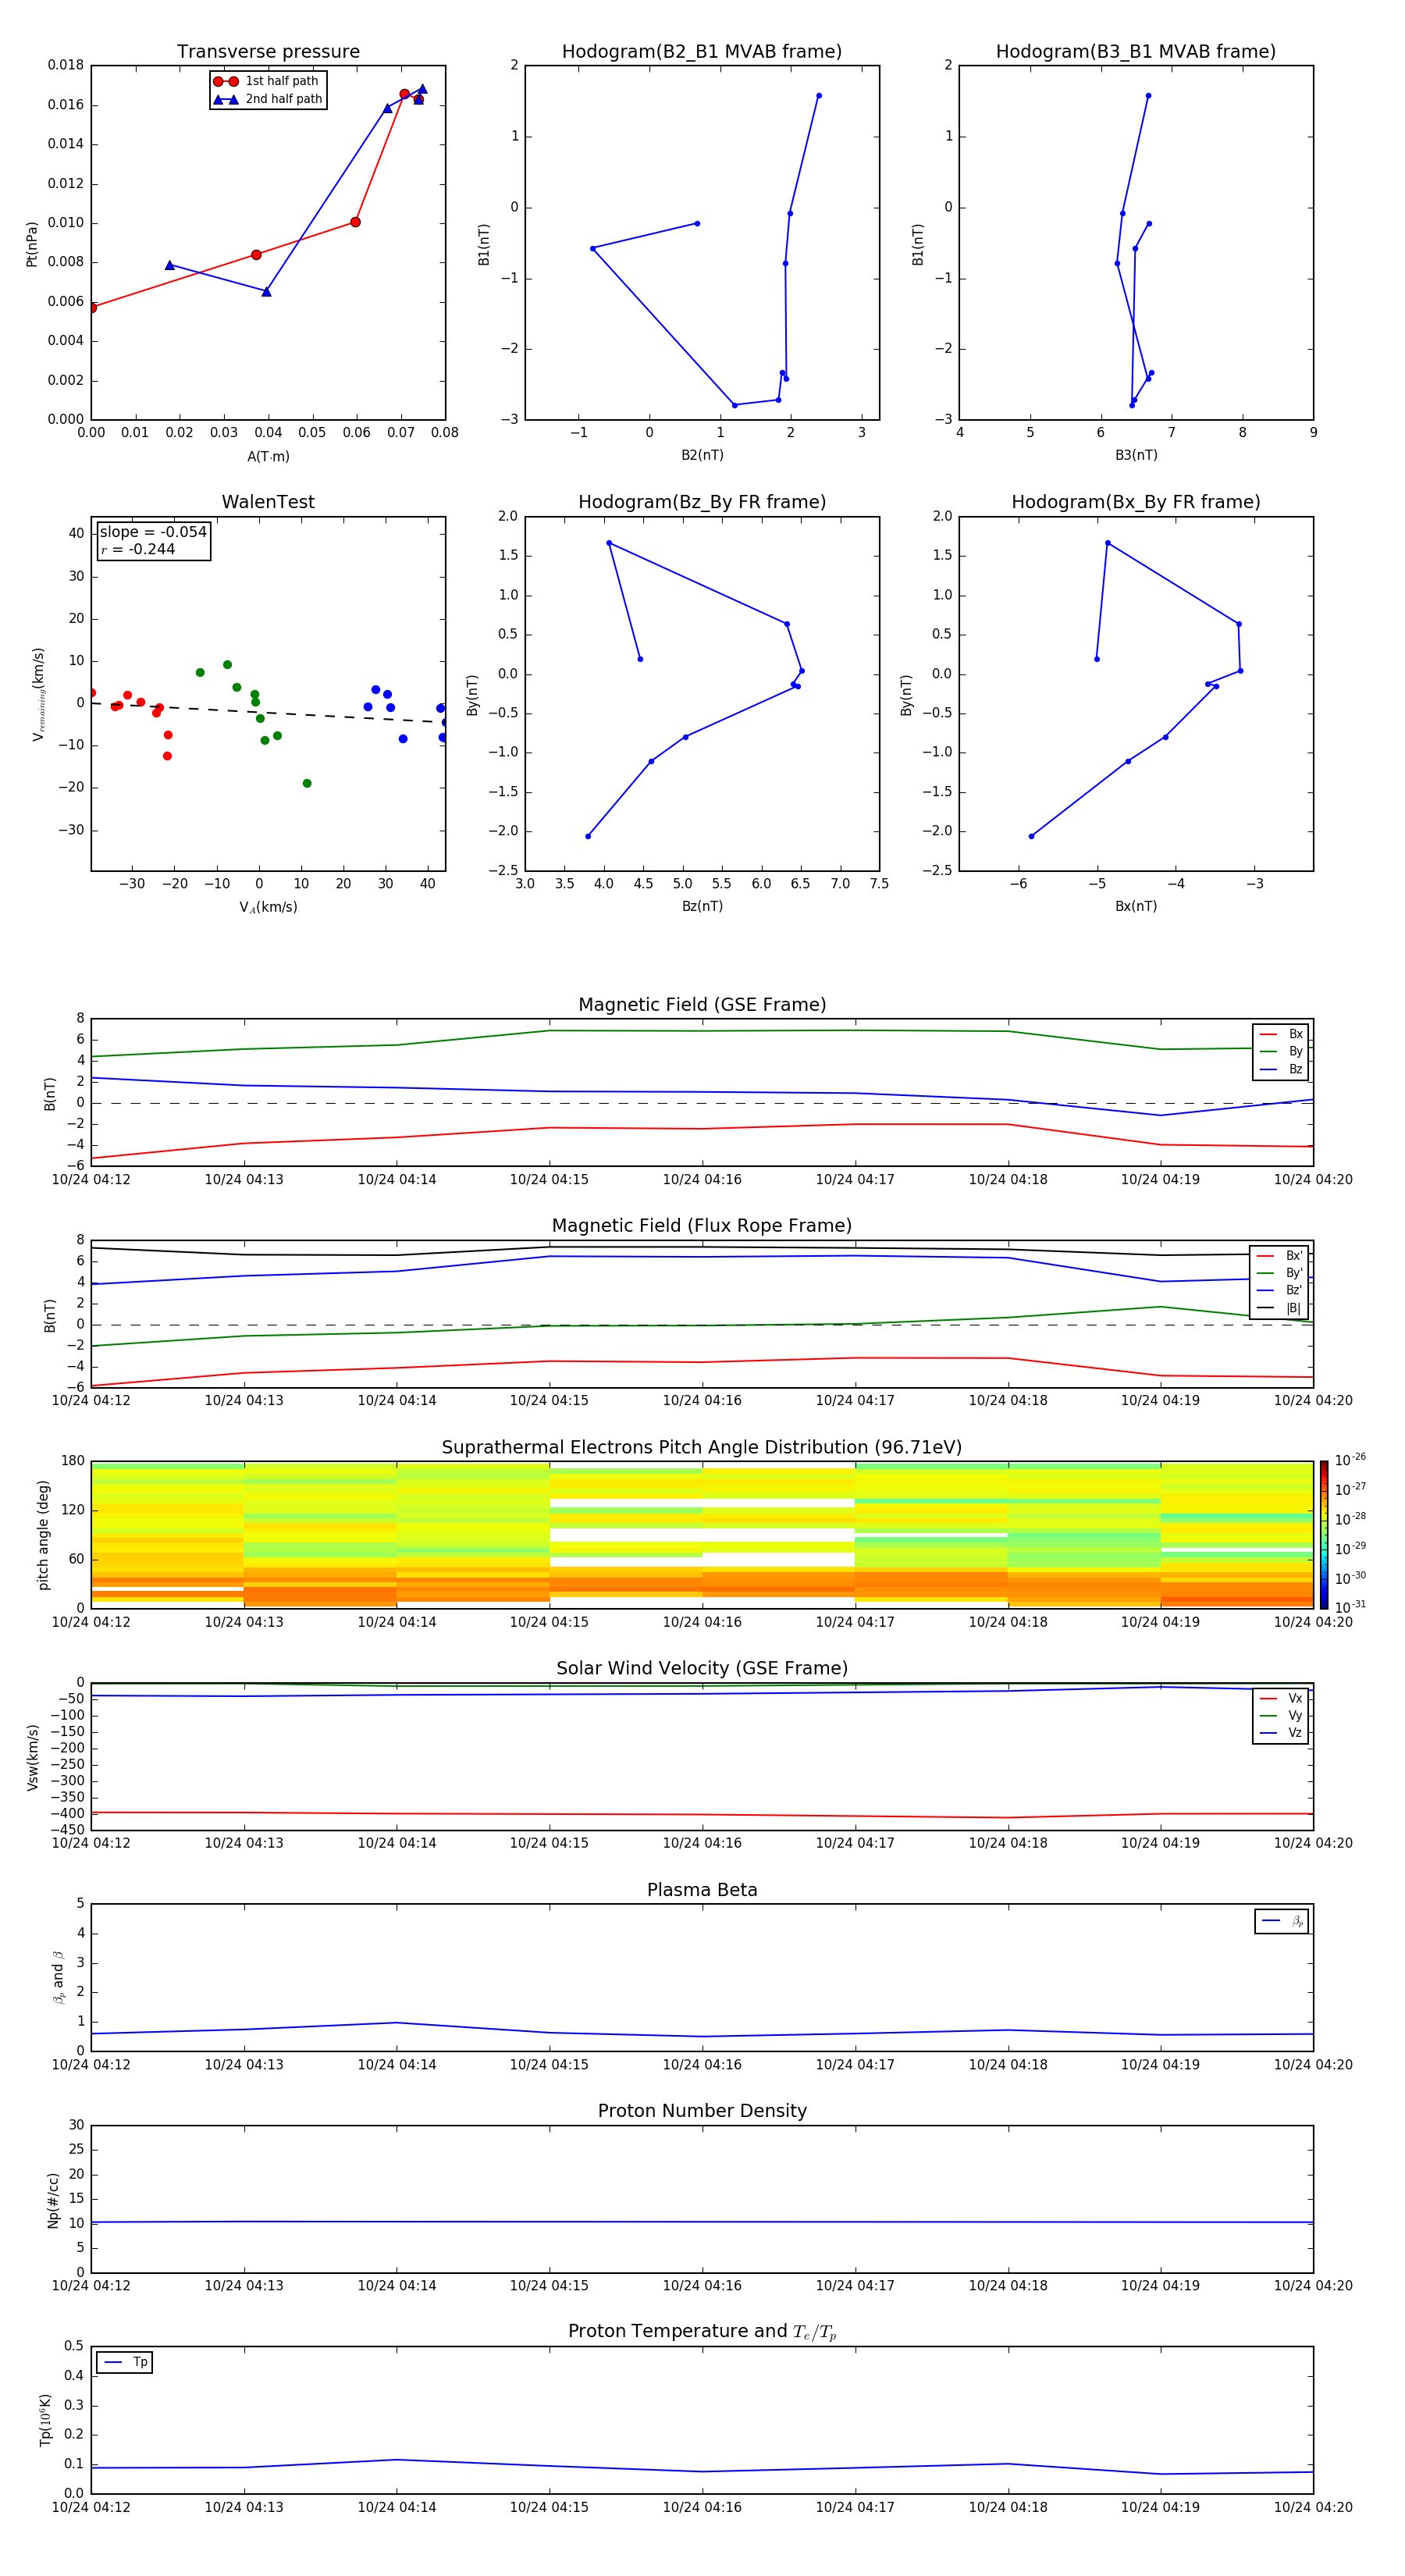Image resolution: width=1405 pixels, height=2576 pixels.
Task: Click the lowest blue triangle in Transverse pressure
Action: [266, 291]
